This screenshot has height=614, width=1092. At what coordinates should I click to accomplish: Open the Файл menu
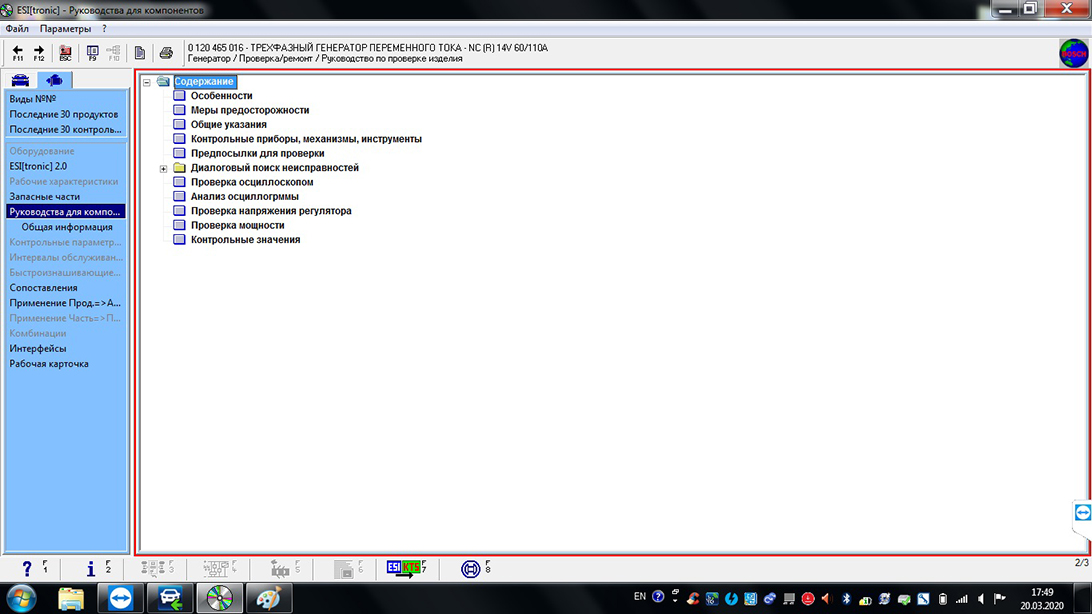coord(17,29)
